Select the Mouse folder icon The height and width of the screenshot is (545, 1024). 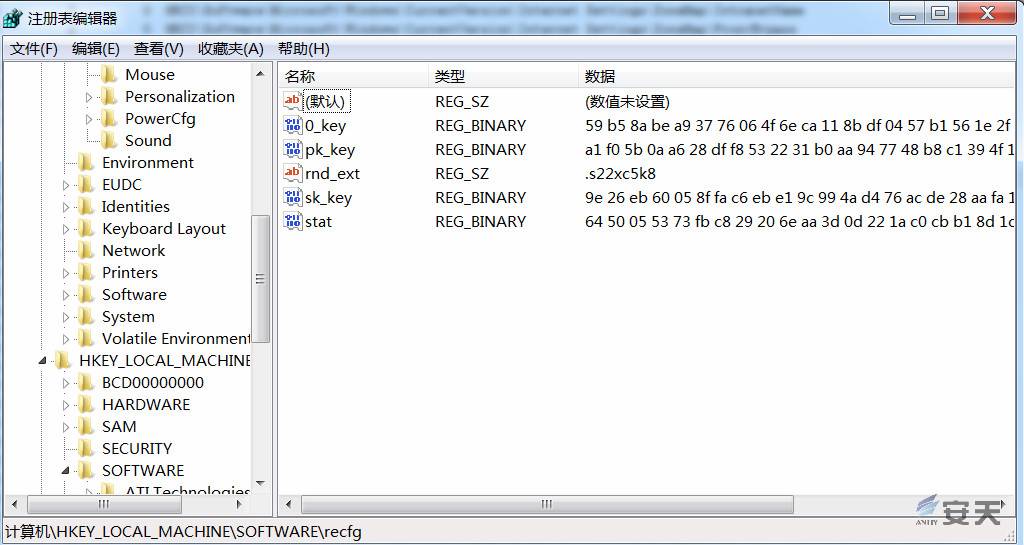click(108, 74)
